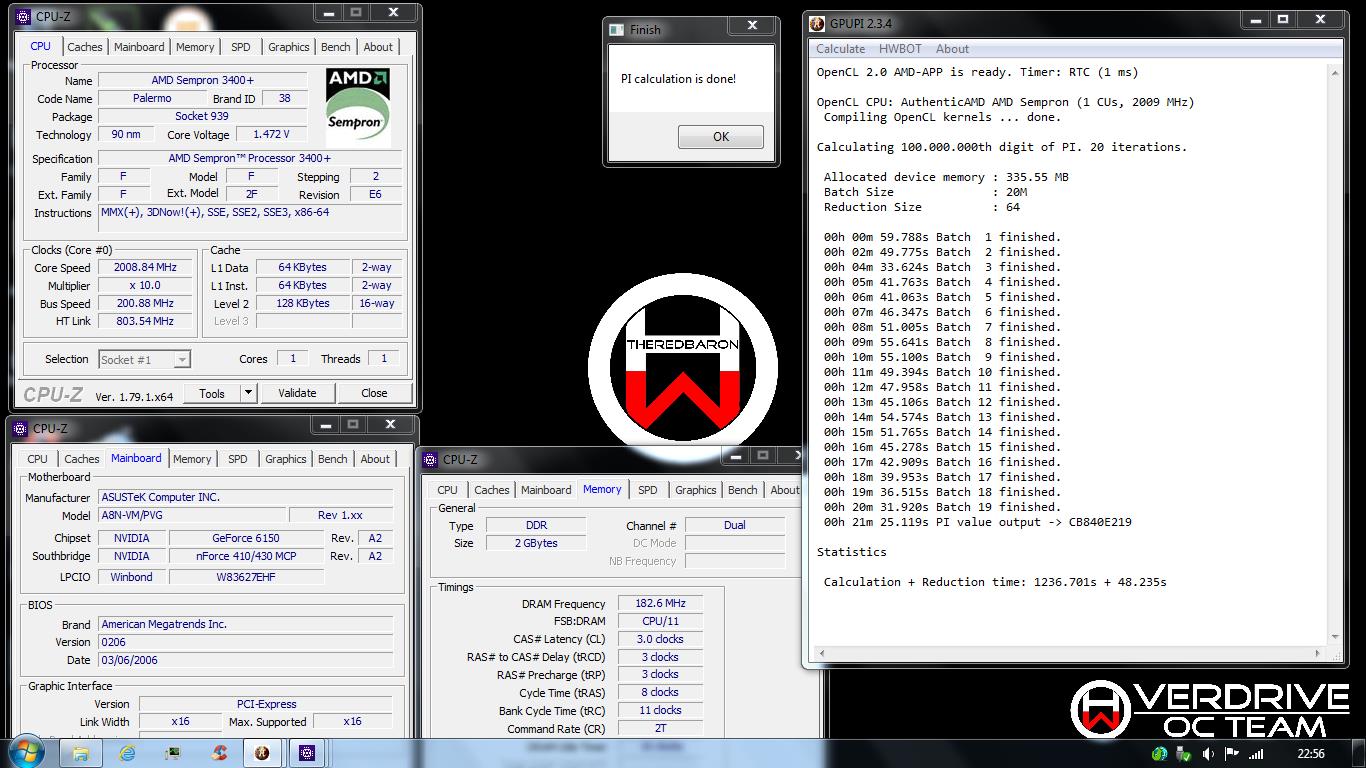Screen dimensions: 1366x768
Task: Click the BIOS date 03/06/2006 field
Action: coord(245,660)
